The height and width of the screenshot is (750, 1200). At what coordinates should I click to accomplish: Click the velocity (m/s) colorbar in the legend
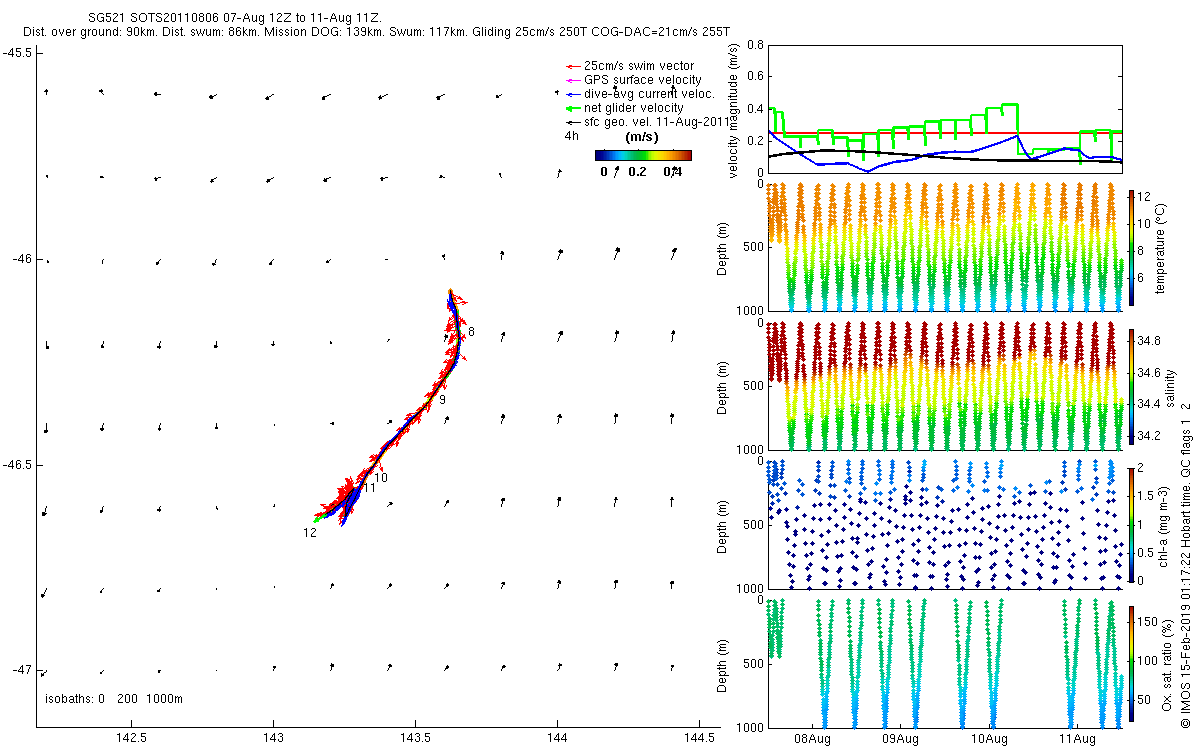tap(643, 155)
